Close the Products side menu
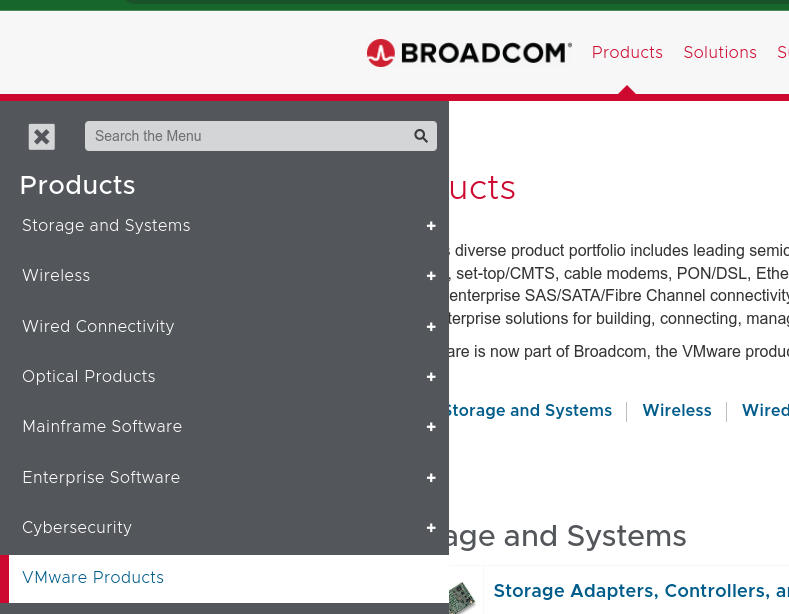The height and width of the screenshot is (614, 789). point(42,136)
